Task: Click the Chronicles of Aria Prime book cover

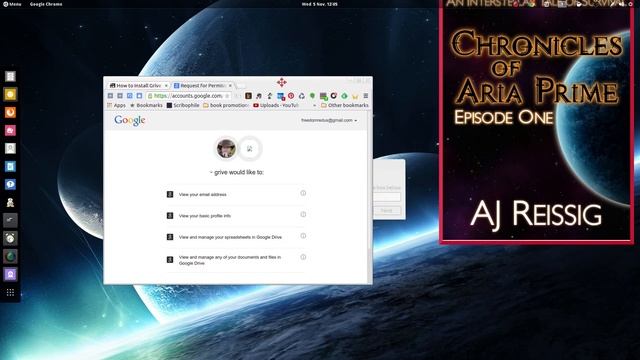Action: 537,122
